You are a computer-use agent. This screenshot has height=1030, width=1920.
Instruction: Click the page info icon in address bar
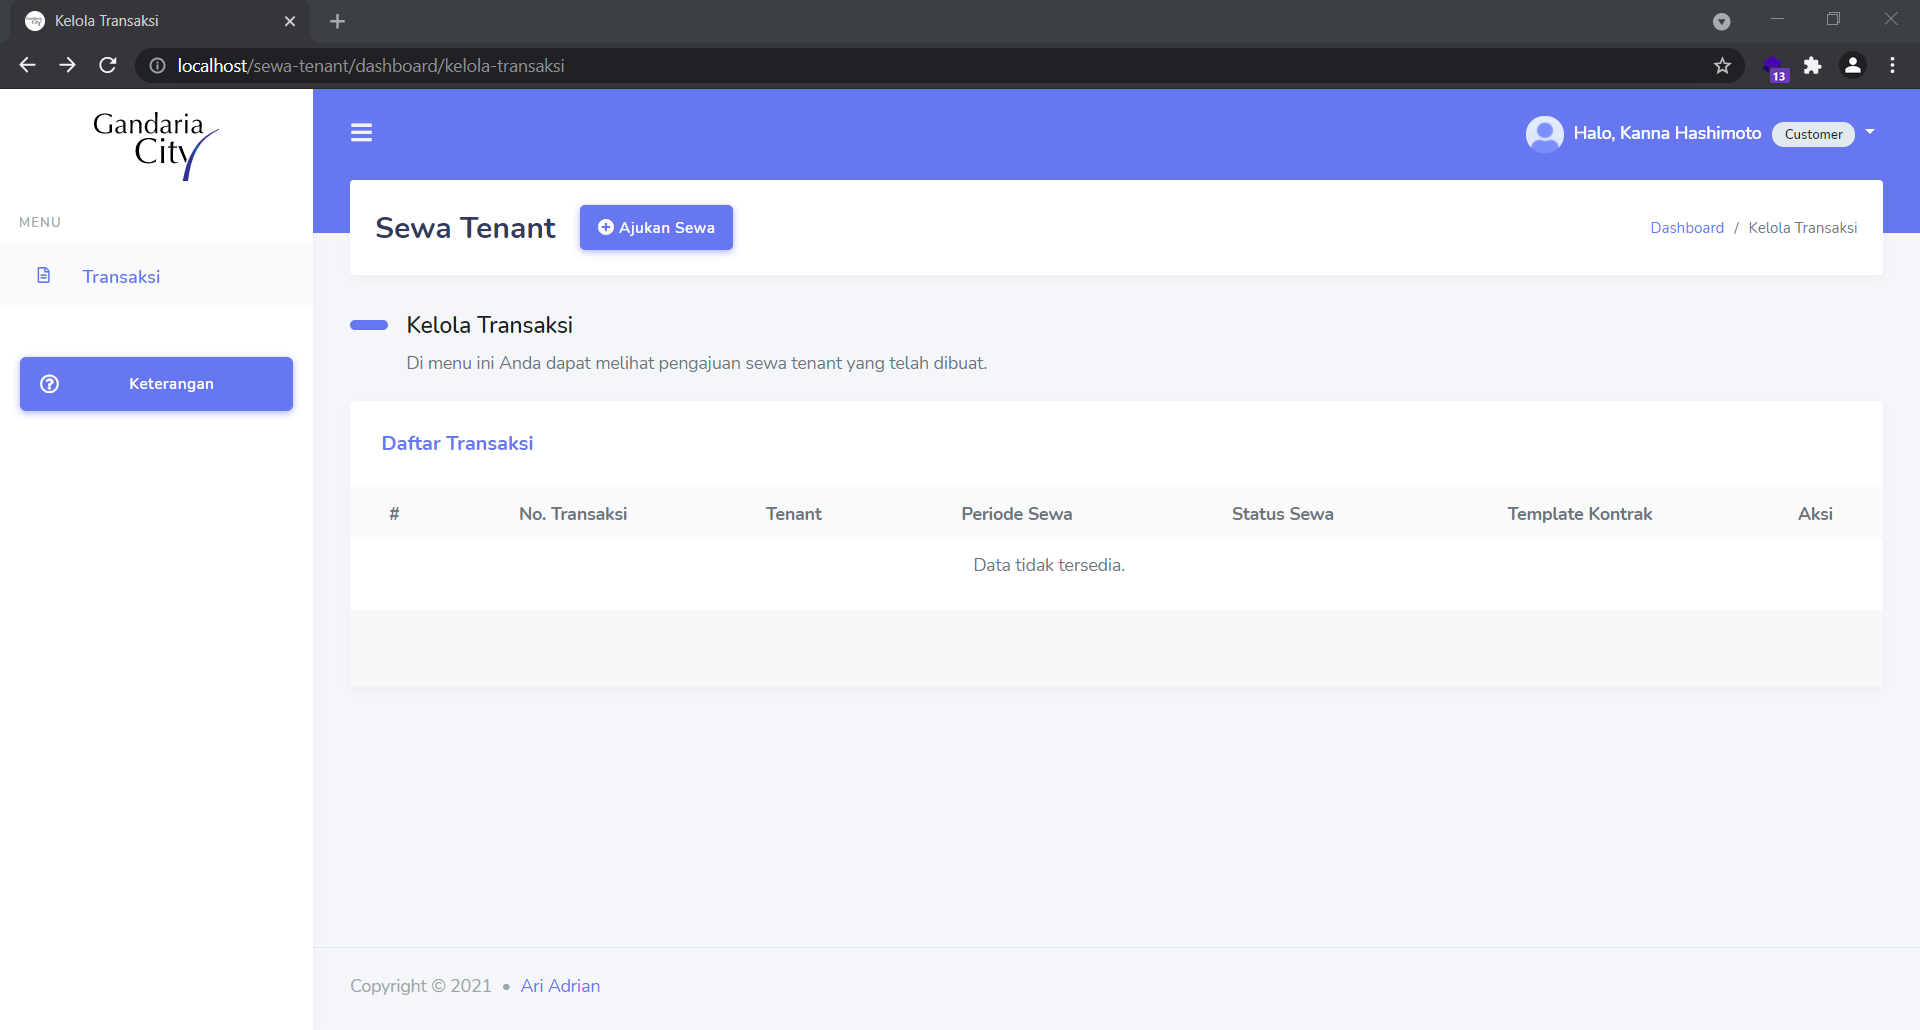coord(156,65)
